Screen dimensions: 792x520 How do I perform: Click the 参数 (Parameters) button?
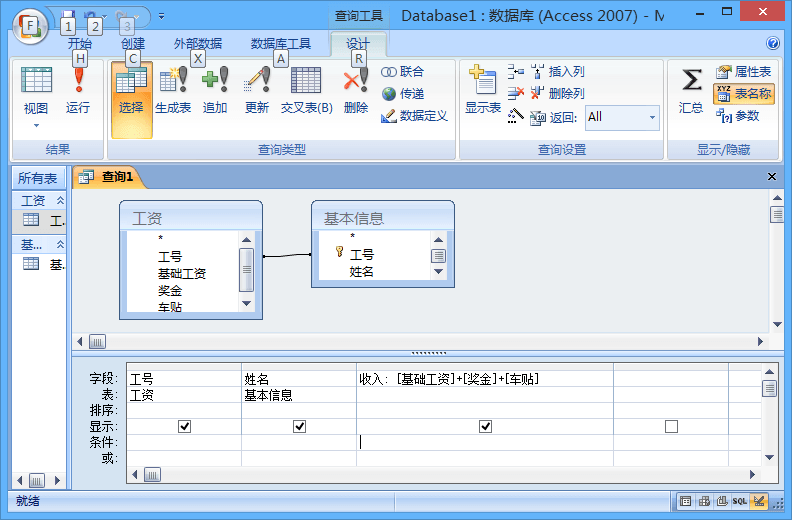[737, 116]
